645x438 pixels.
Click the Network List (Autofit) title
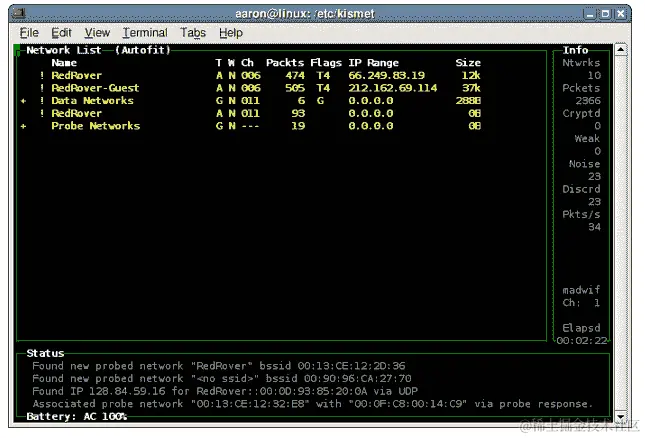click(98, 50)
